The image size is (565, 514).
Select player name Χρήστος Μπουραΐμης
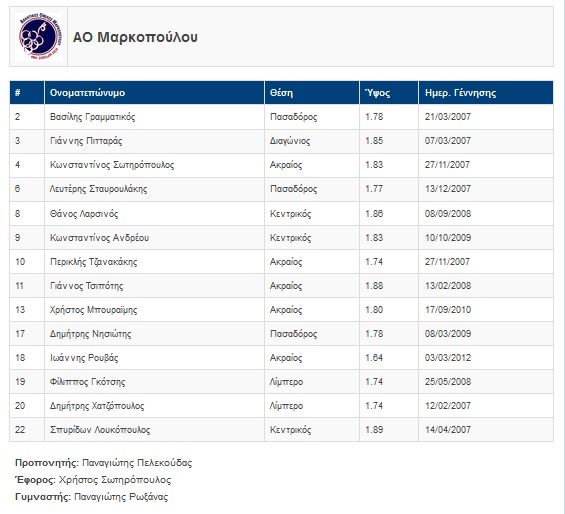(94, 310)
